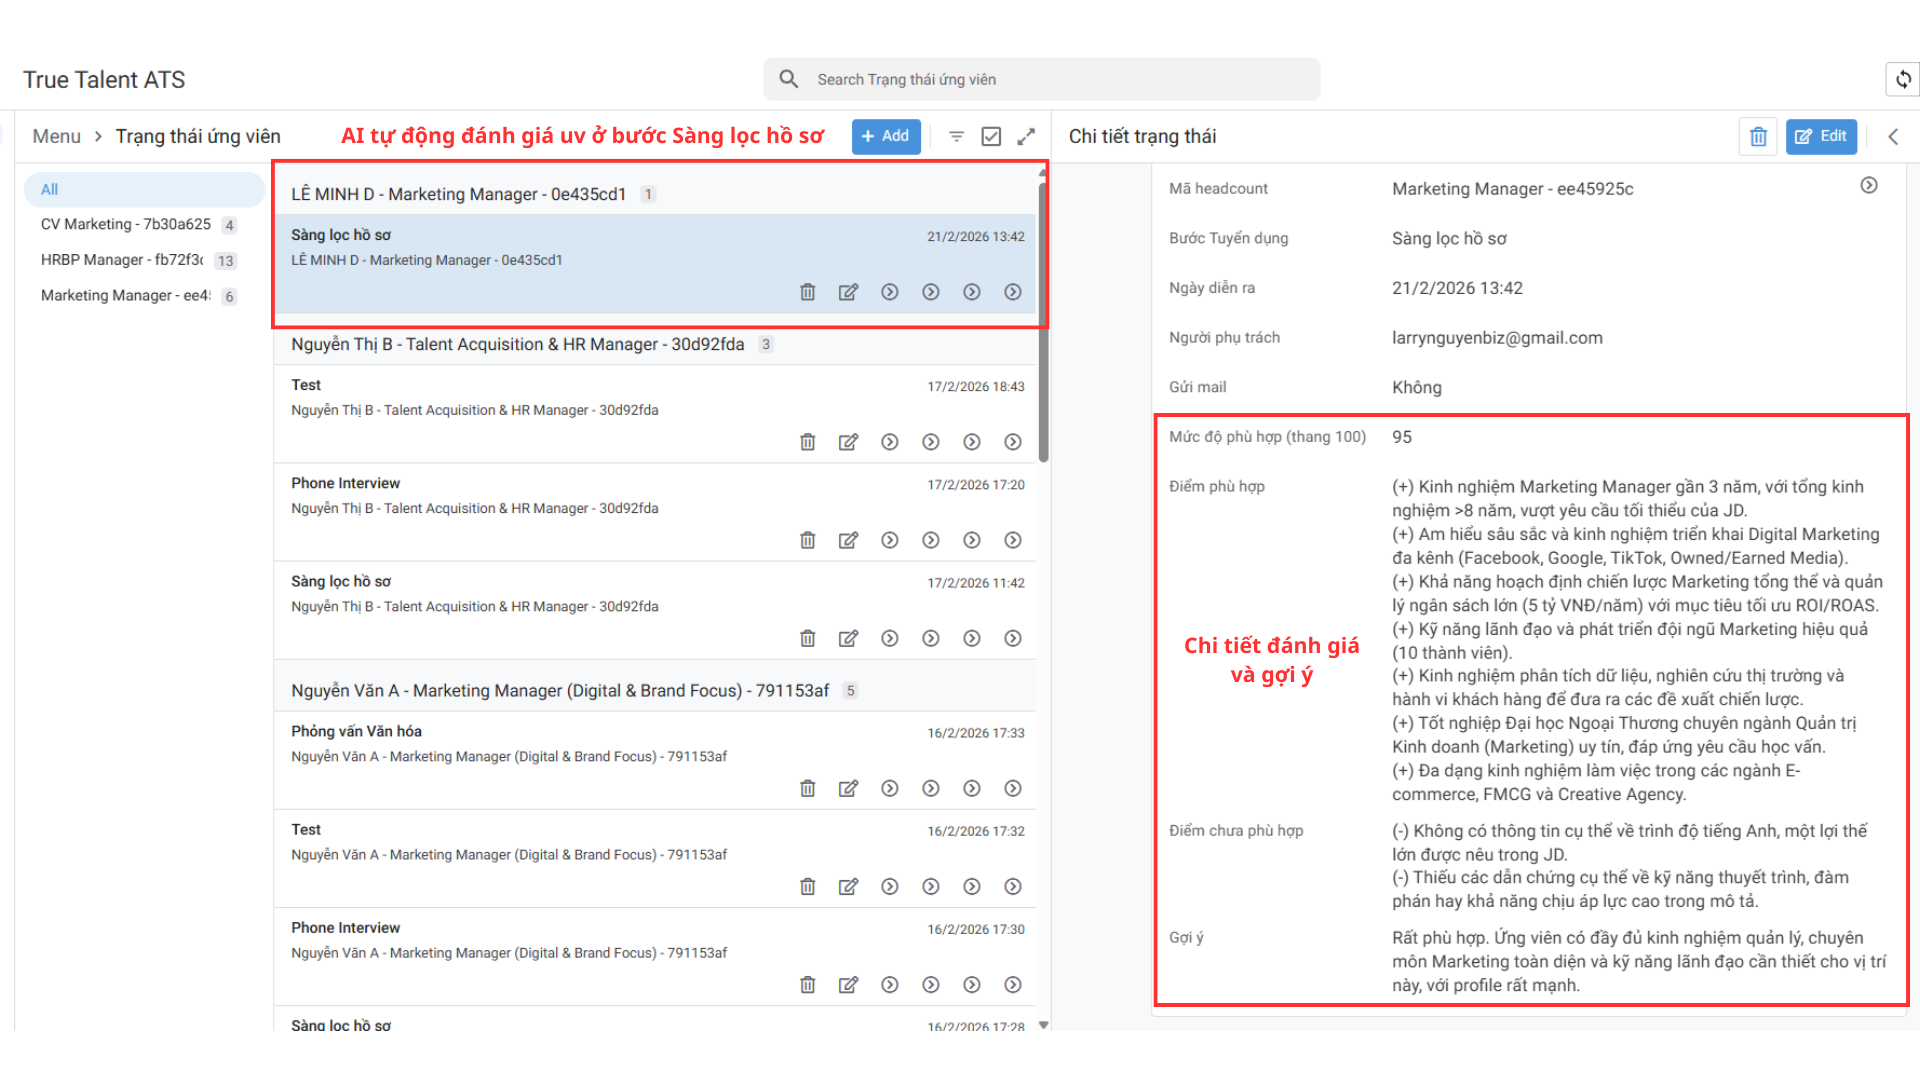
Task: Click the refresh icon at top right
Action: point(1903,79)
